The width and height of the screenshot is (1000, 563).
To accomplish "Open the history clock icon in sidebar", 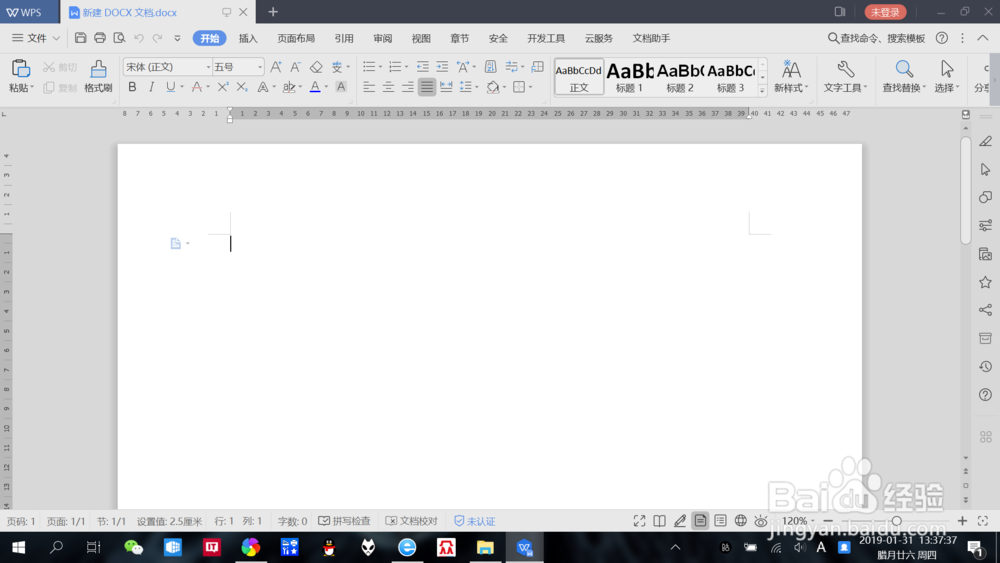I will tap(985, 367).
